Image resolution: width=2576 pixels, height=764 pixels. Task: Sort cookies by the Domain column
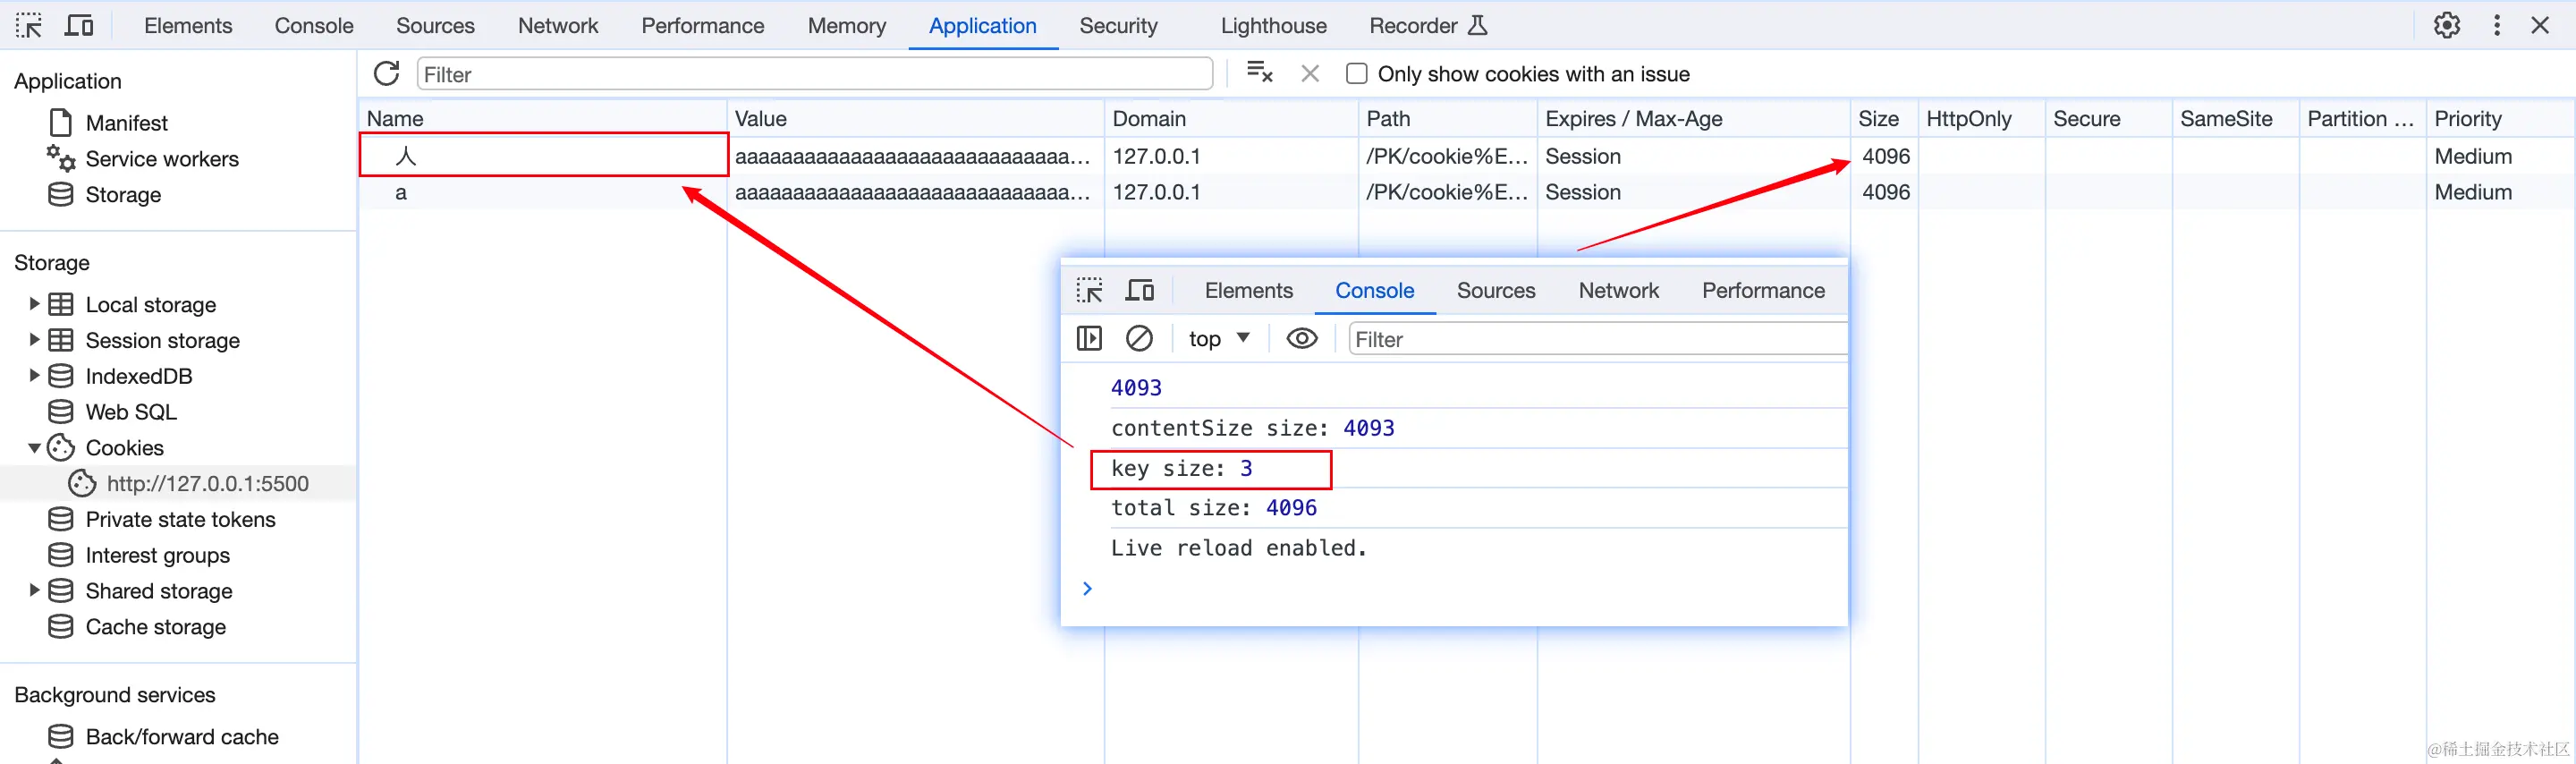[1232, 119]
